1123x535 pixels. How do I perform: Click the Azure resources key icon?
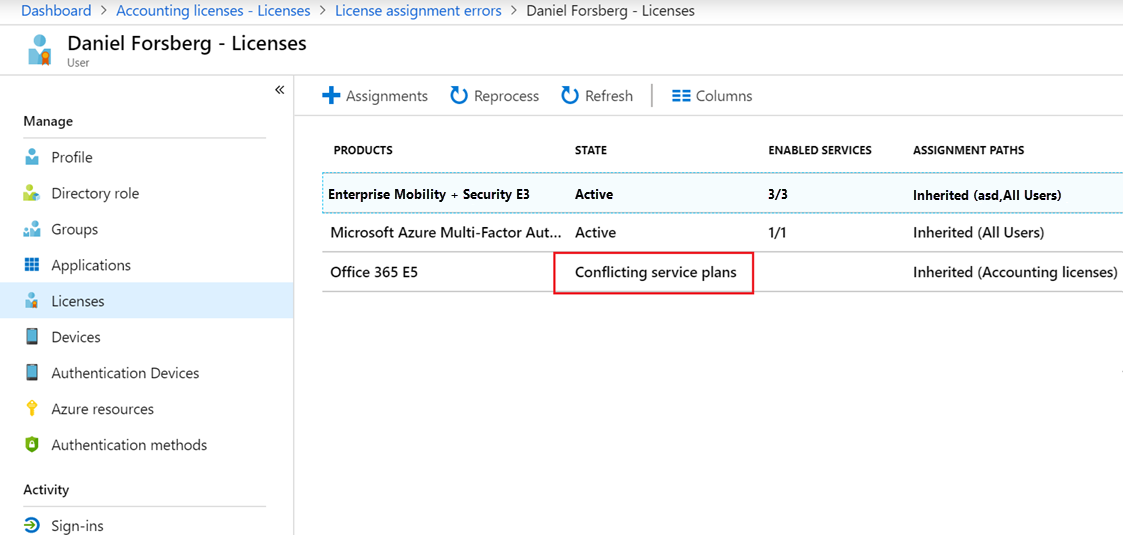click(x=32, y=409)
